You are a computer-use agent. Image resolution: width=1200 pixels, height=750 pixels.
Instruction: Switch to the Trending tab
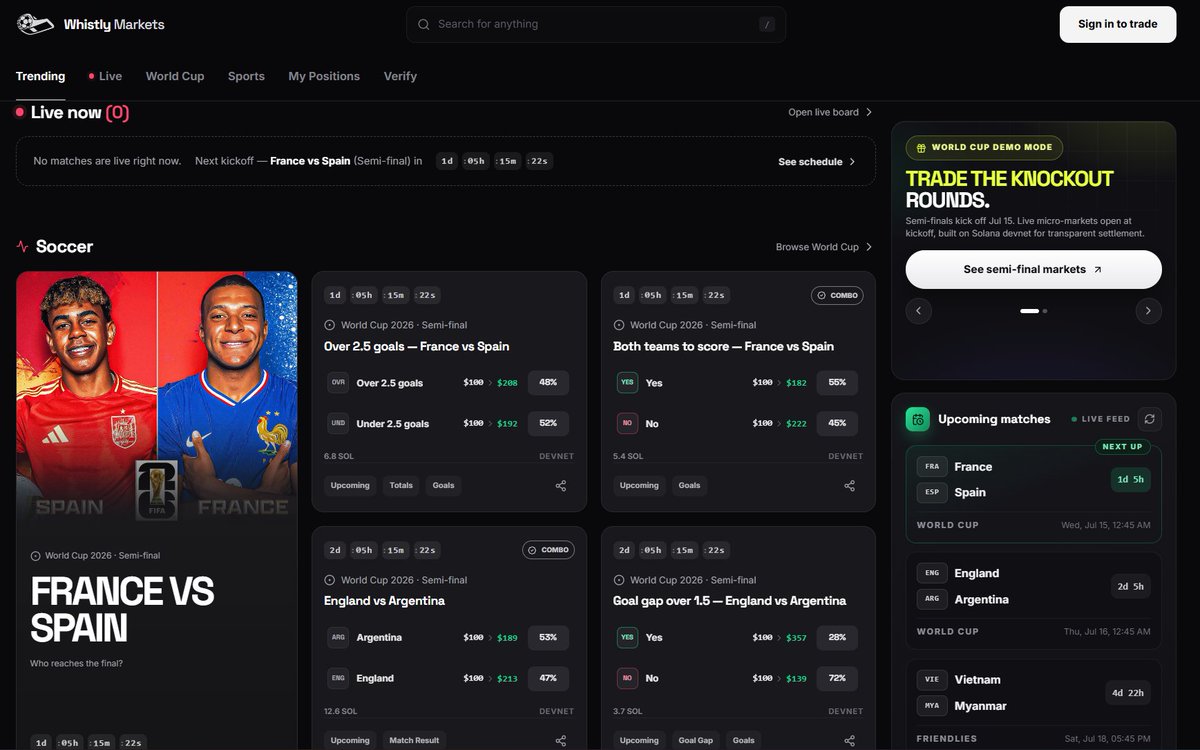(x=40, y=76)
